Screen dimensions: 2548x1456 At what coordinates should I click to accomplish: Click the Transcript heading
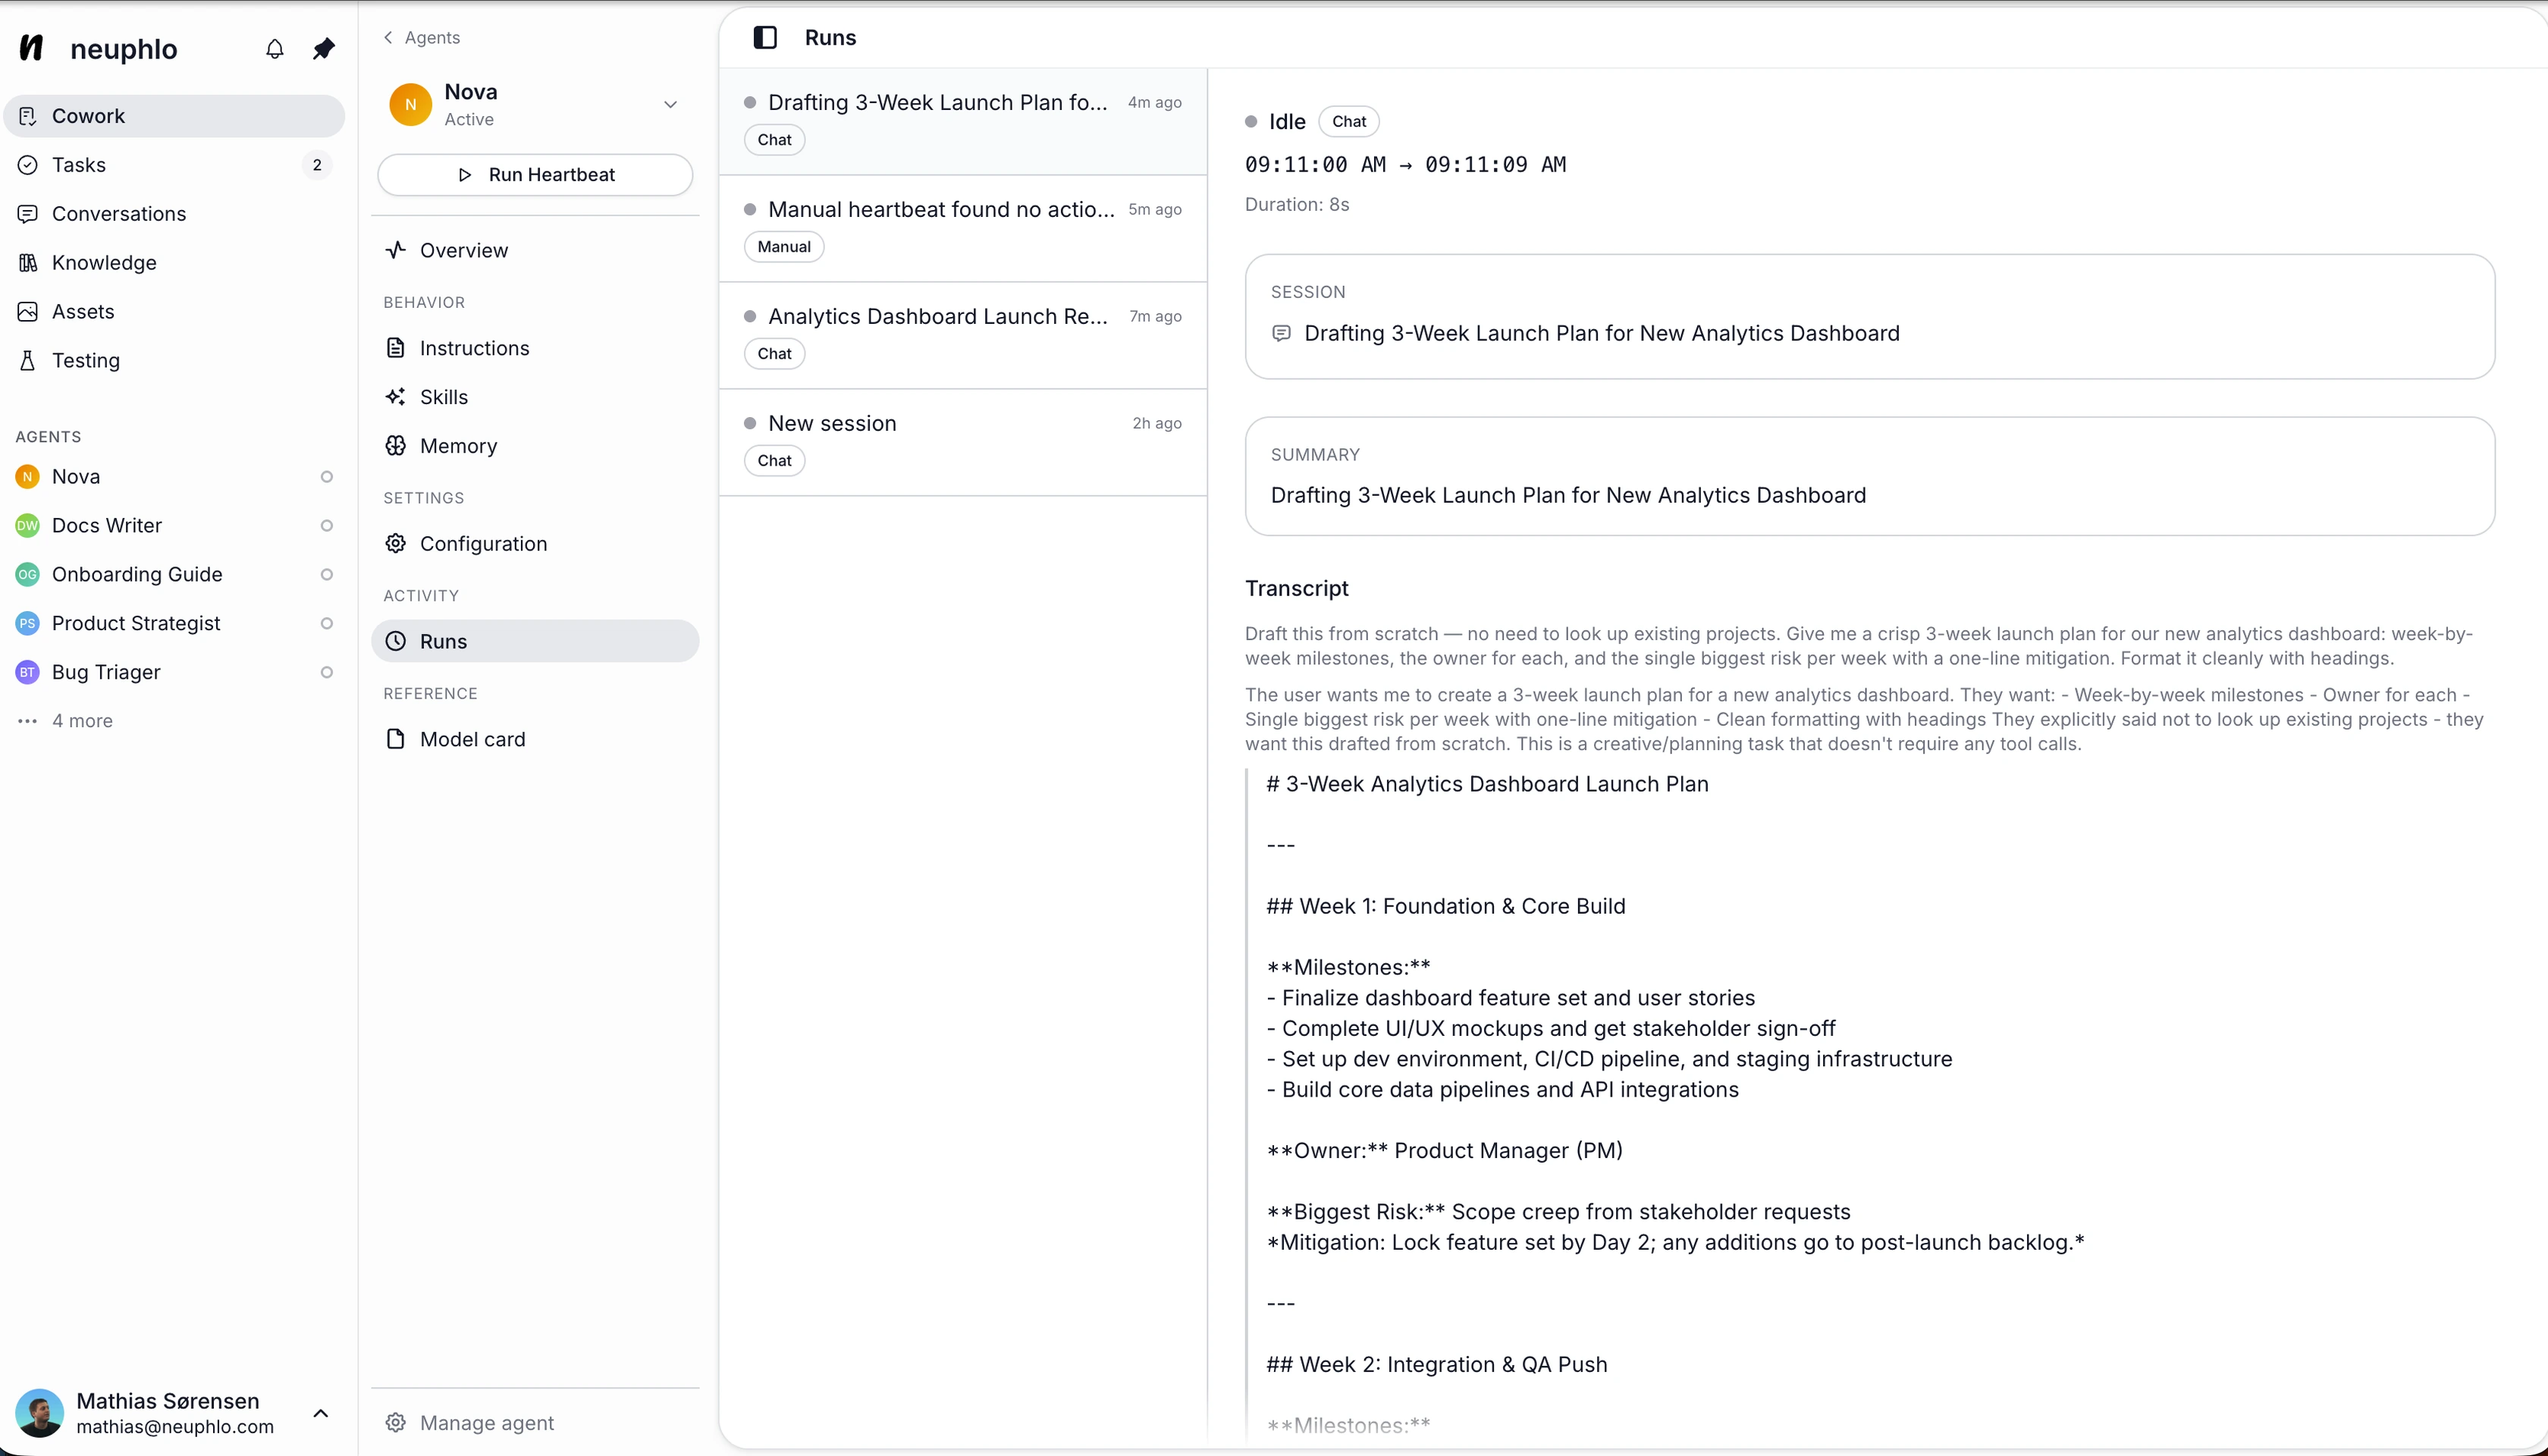pos(1296,589)
